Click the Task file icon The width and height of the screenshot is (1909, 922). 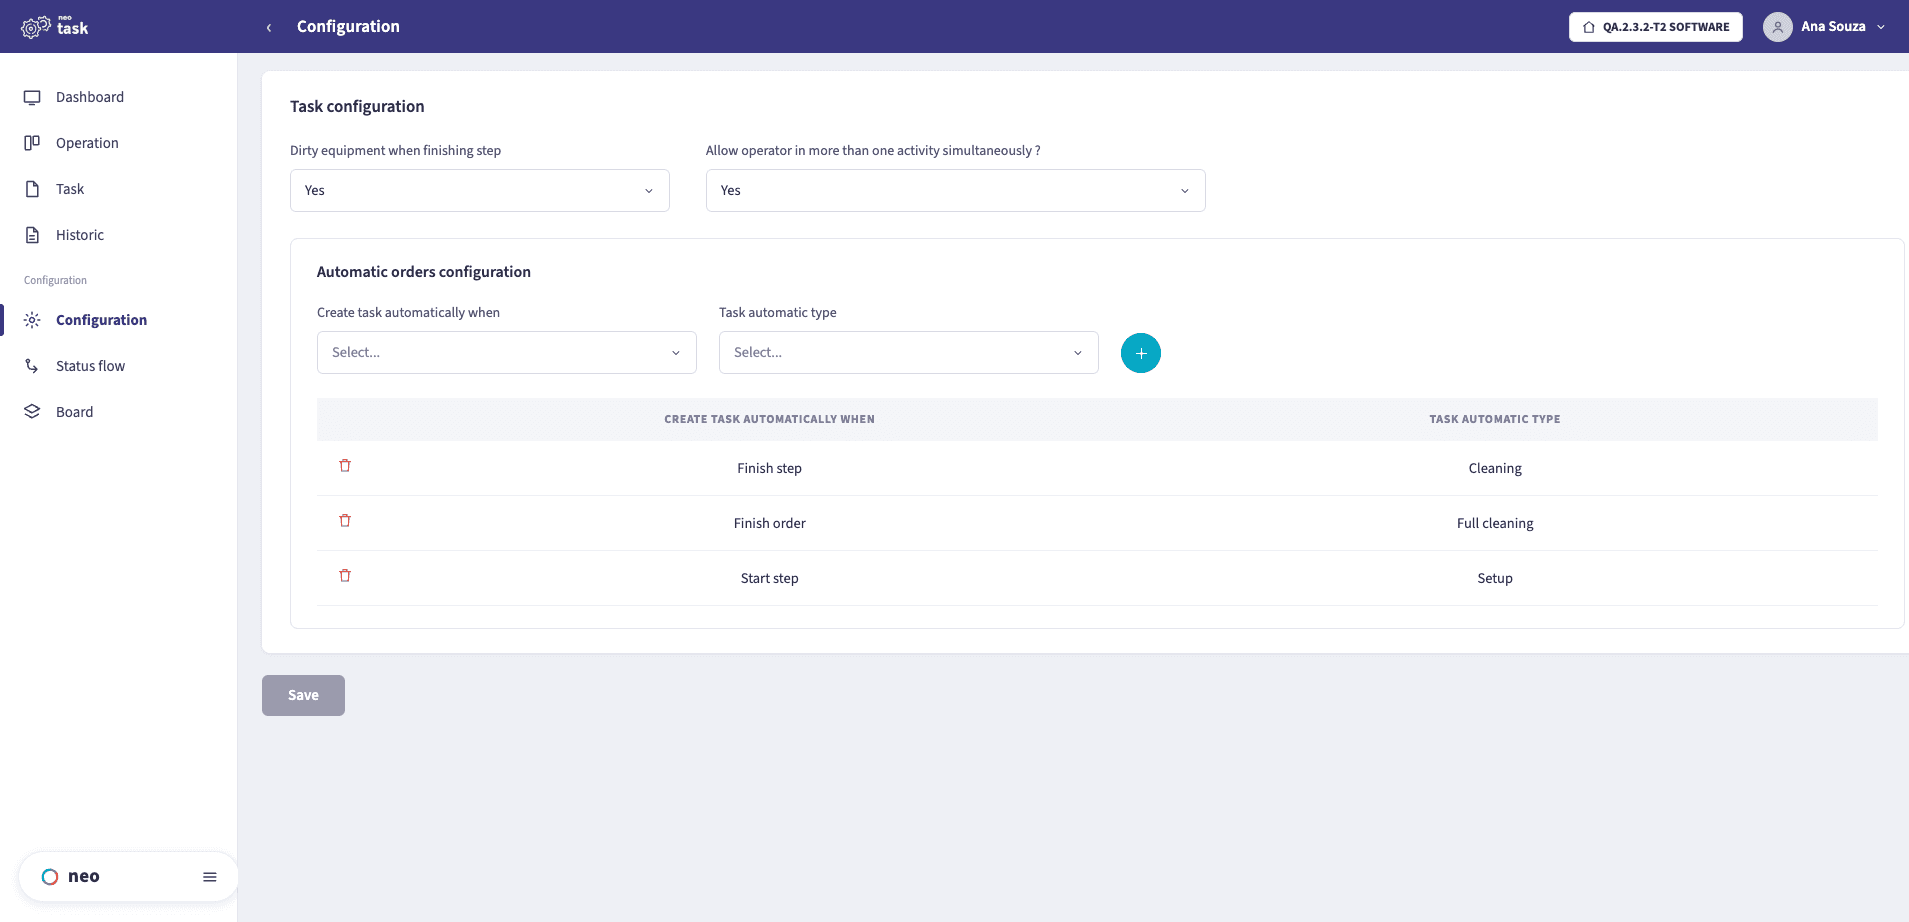[32, 189]
